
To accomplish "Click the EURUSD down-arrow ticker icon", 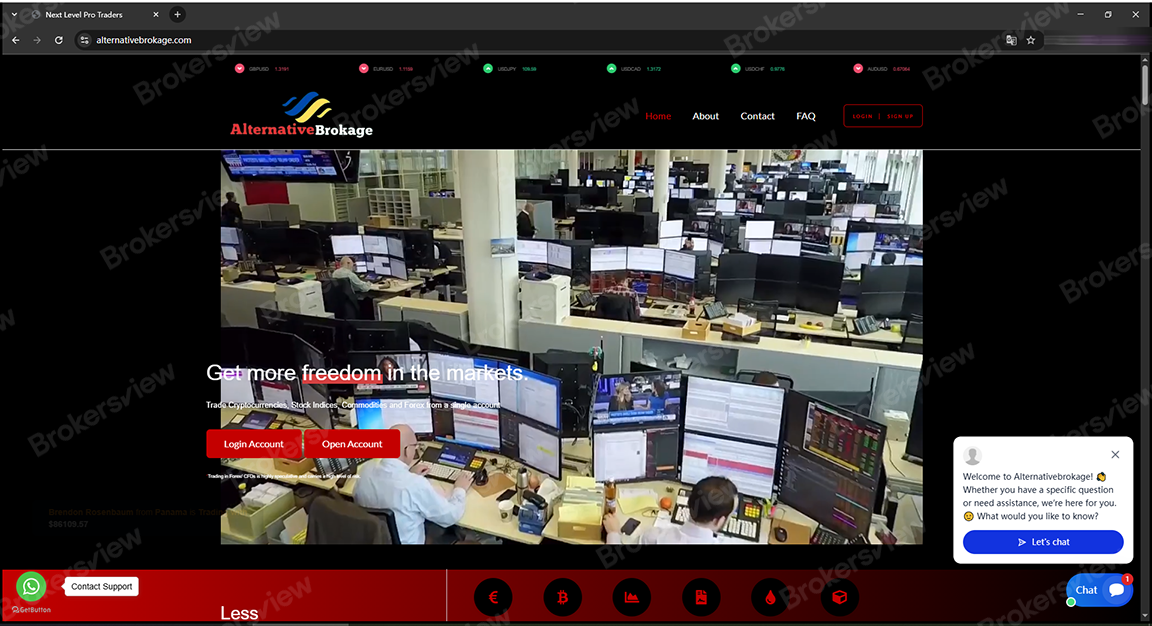I will click(x=364, y=68).
